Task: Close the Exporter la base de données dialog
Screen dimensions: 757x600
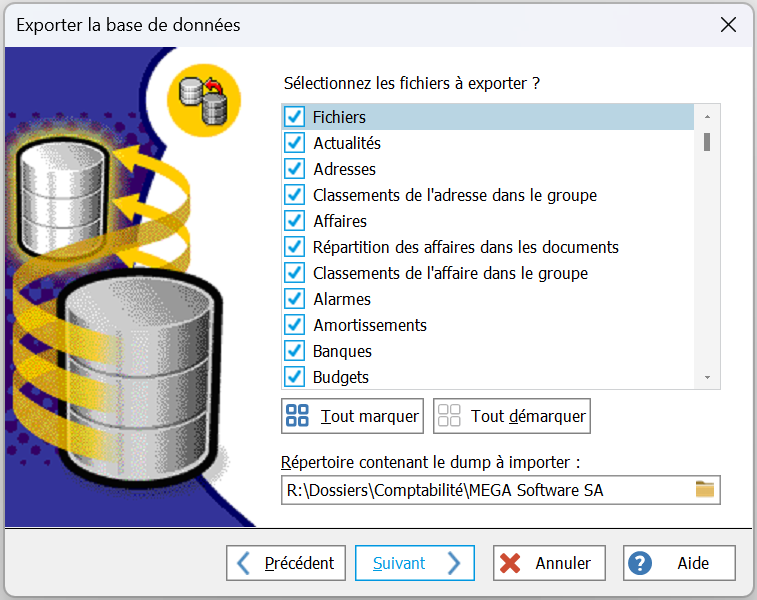Action: point(728,25)
